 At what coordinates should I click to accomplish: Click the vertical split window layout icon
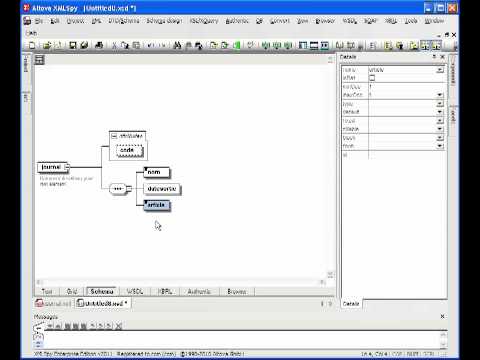pyautogui.click(x=303, y=45)
